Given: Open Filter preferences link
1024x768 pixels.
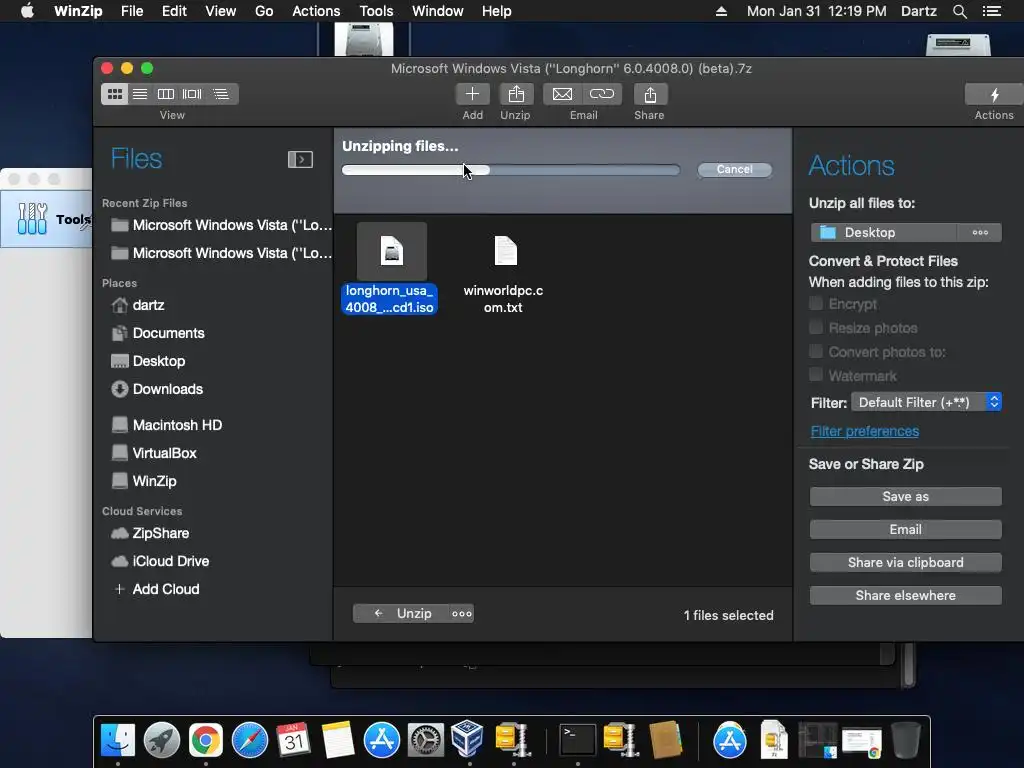Looking at the screenshot, I should tap(865, 432).
